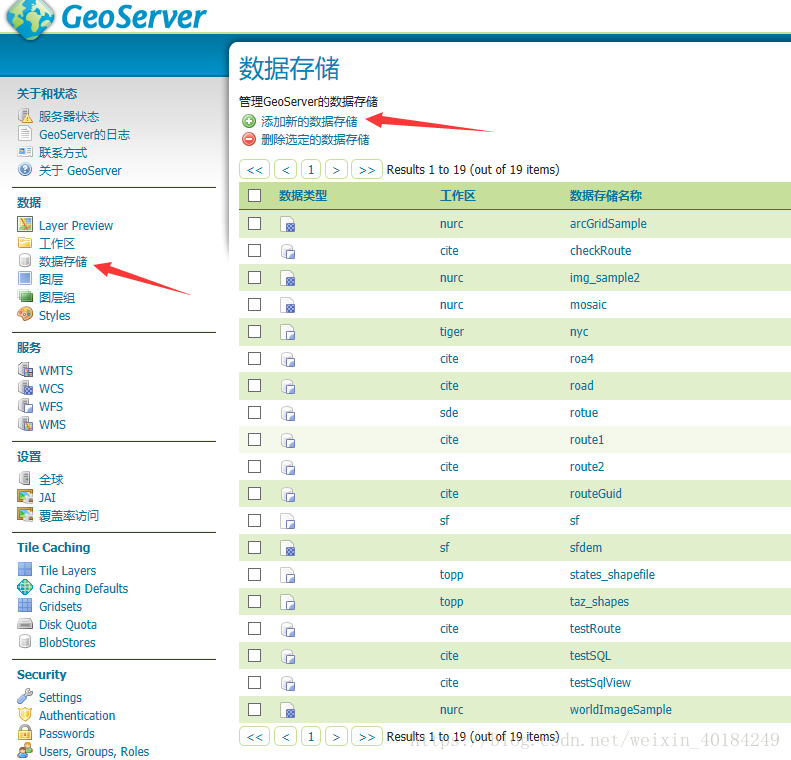Click the JAI settings icon
This screenshot has height=760, width=791.
click(25, 496)
